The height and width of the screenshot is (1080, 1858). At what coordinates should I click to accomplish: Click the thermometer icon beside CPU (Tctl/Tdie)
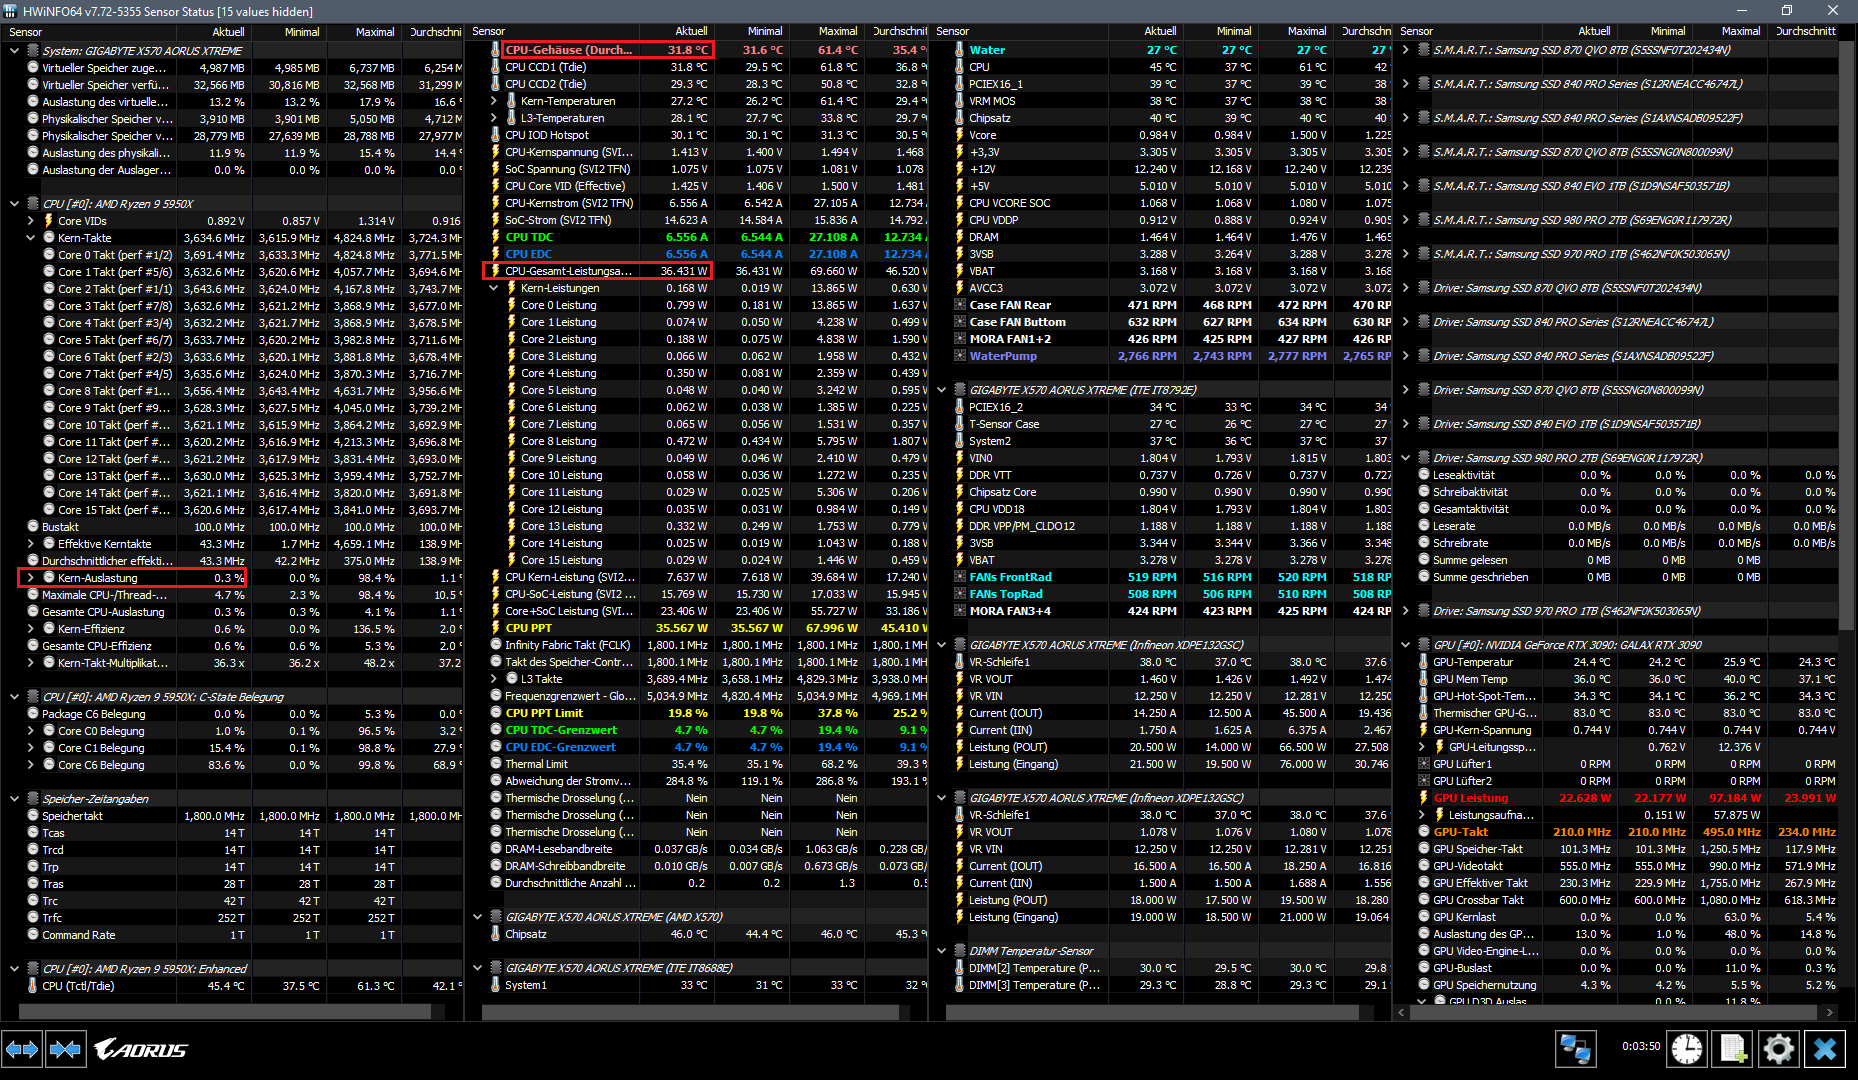33,986
